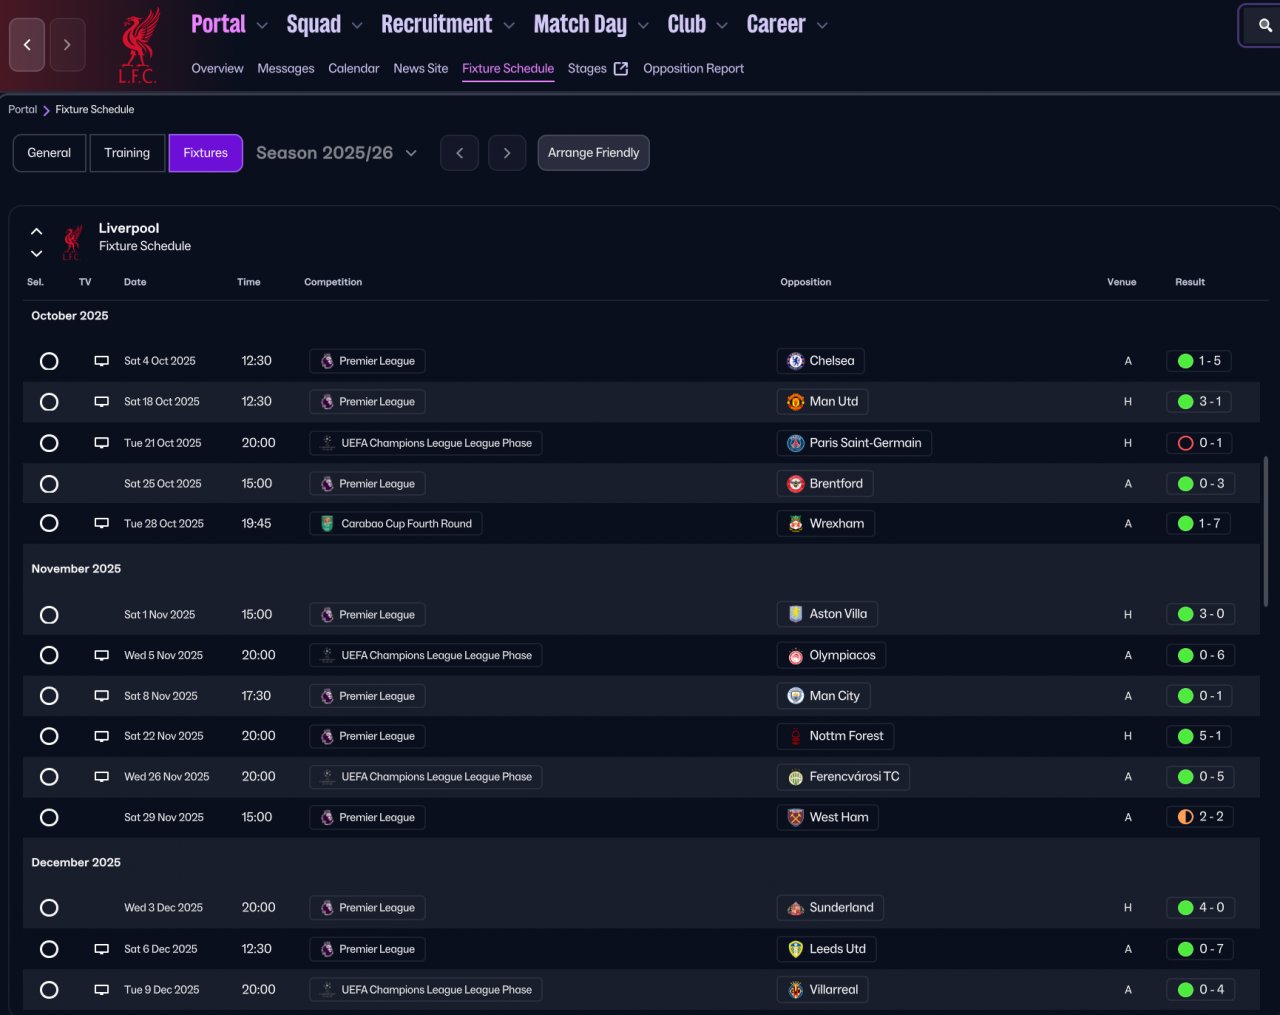Click the forward navigation arrow button
Viewport: 1280px width, 1015px height.
67,45
